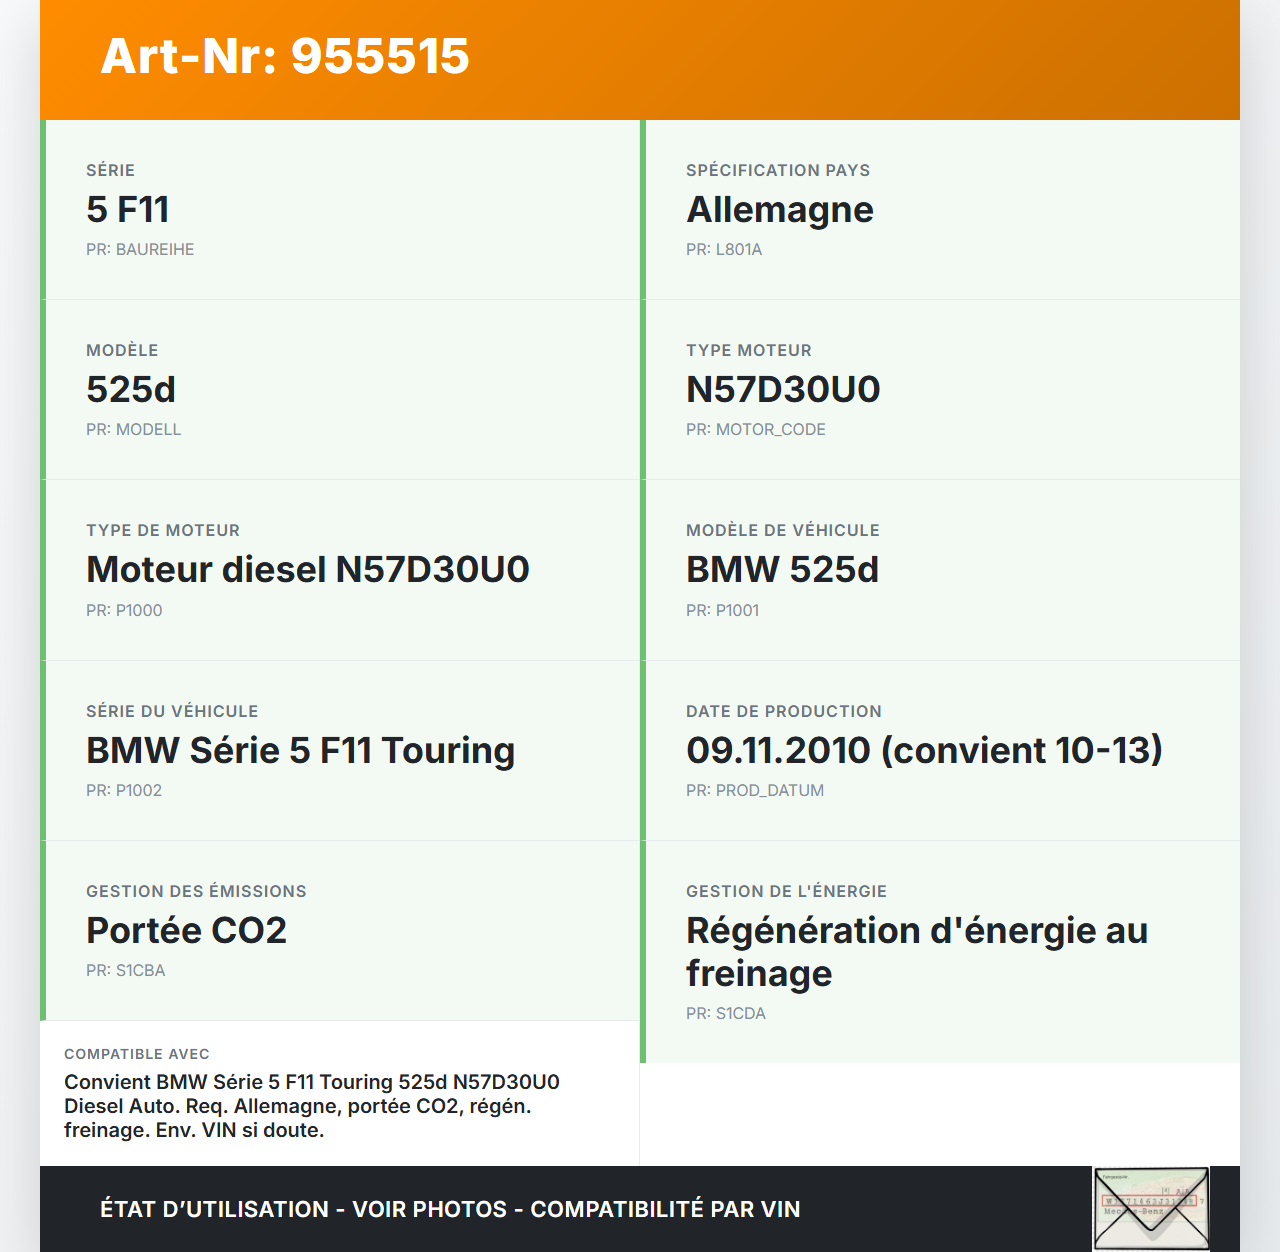Viewport: 1280px width, 1252px height.
Task: Click the Type Moteur N57D30U0 value
Action: pyautogui.click(x=783, y=390)
